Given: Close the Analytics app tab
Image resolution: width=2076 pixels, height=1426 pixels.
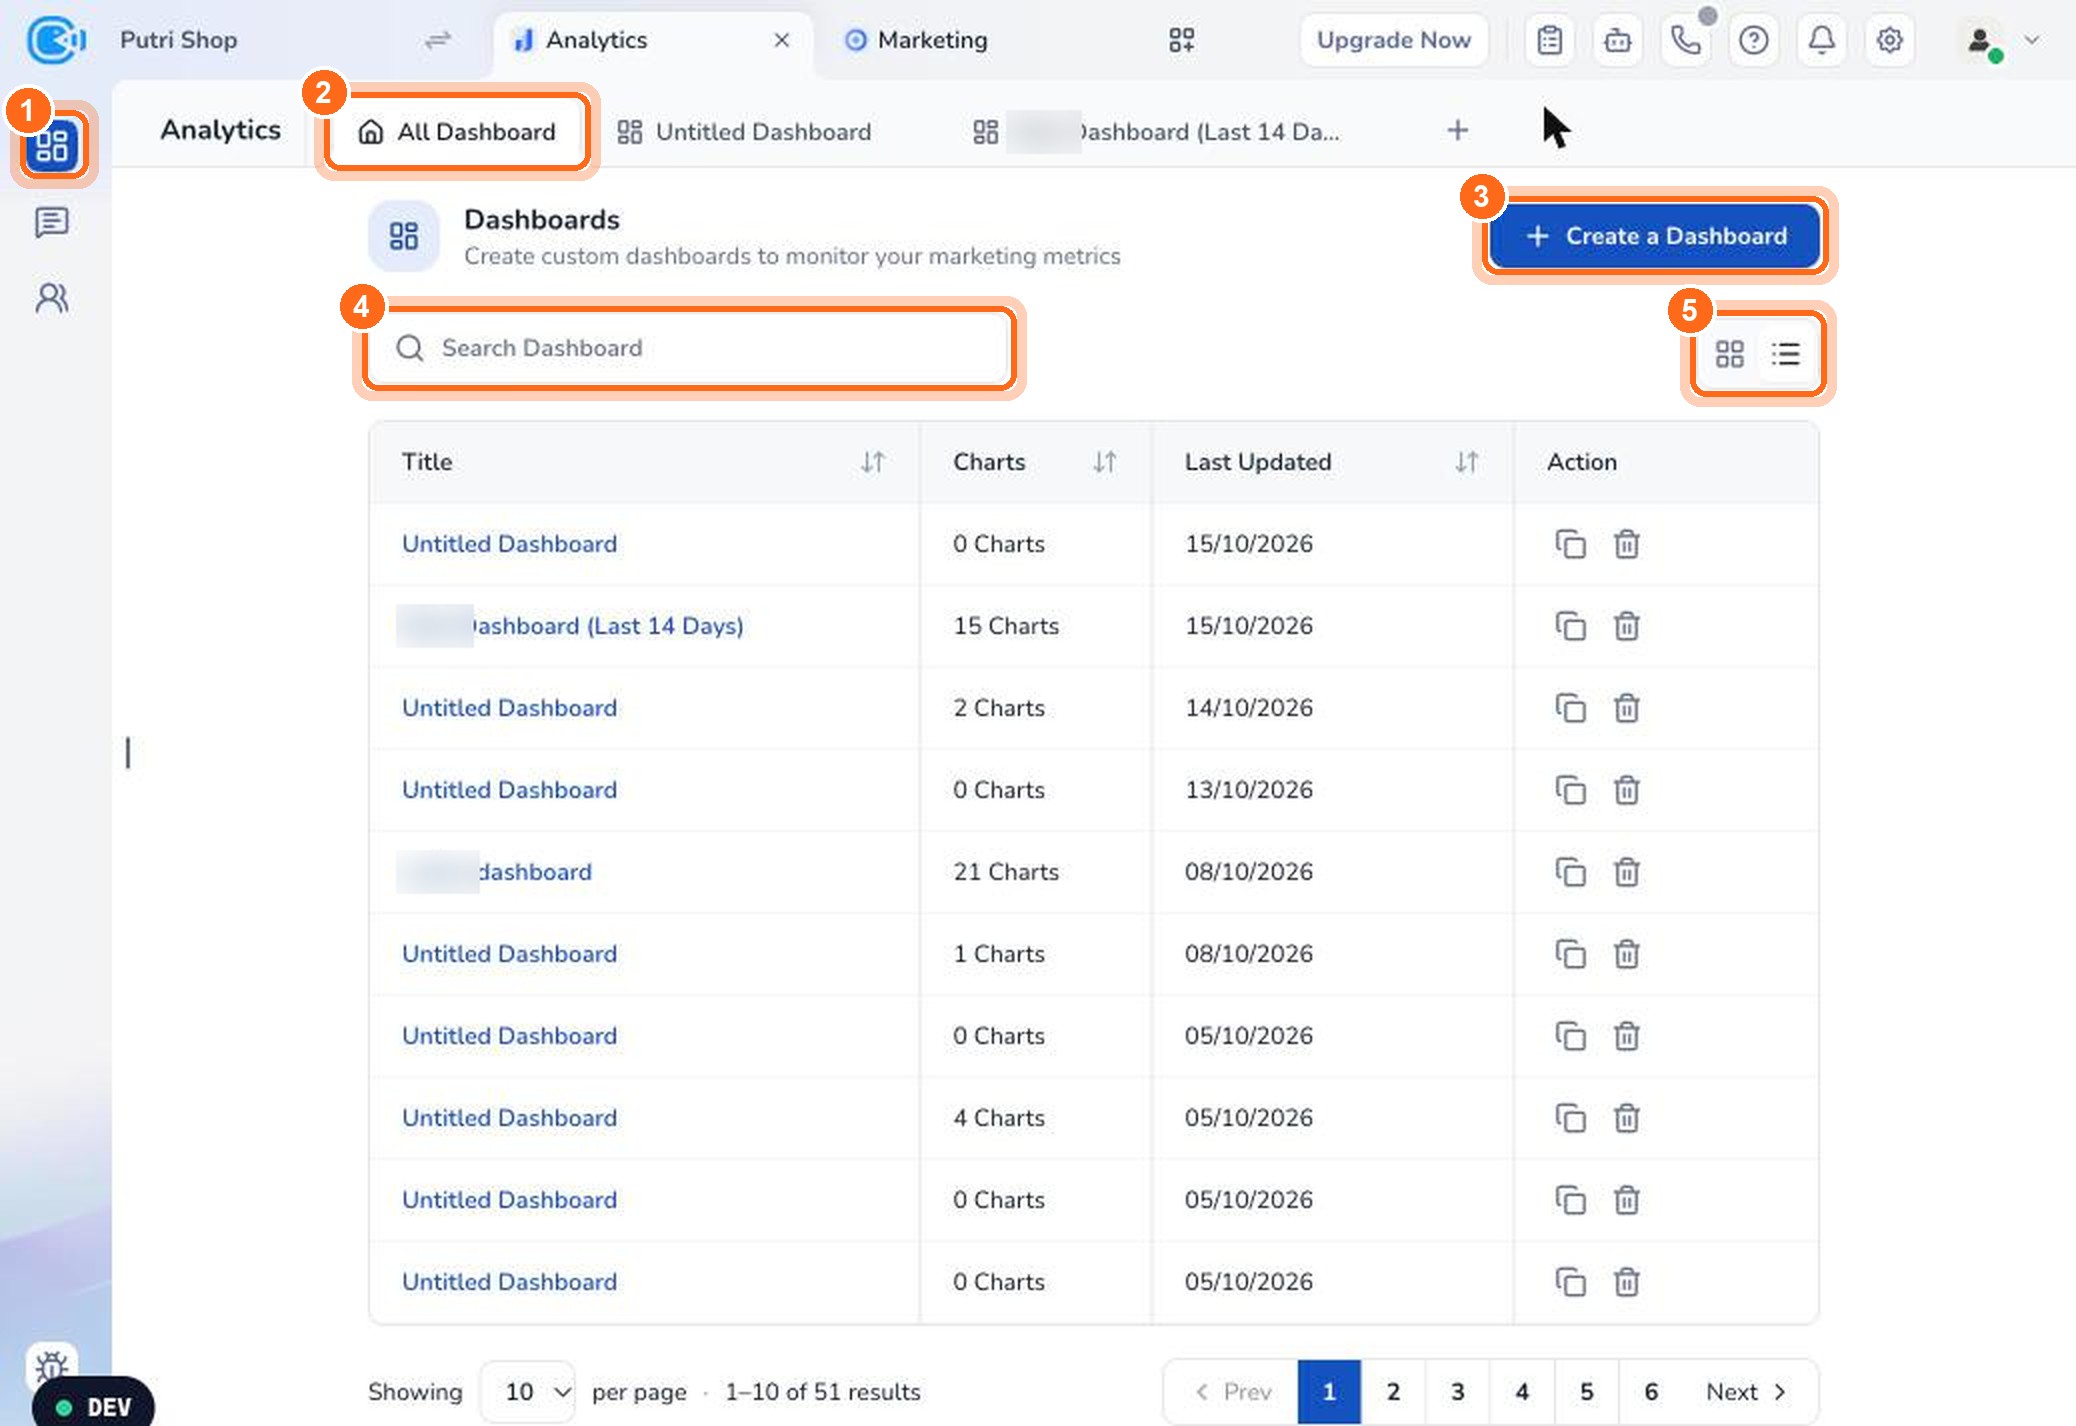Looking at the screenshot, I should pos(782,40).
